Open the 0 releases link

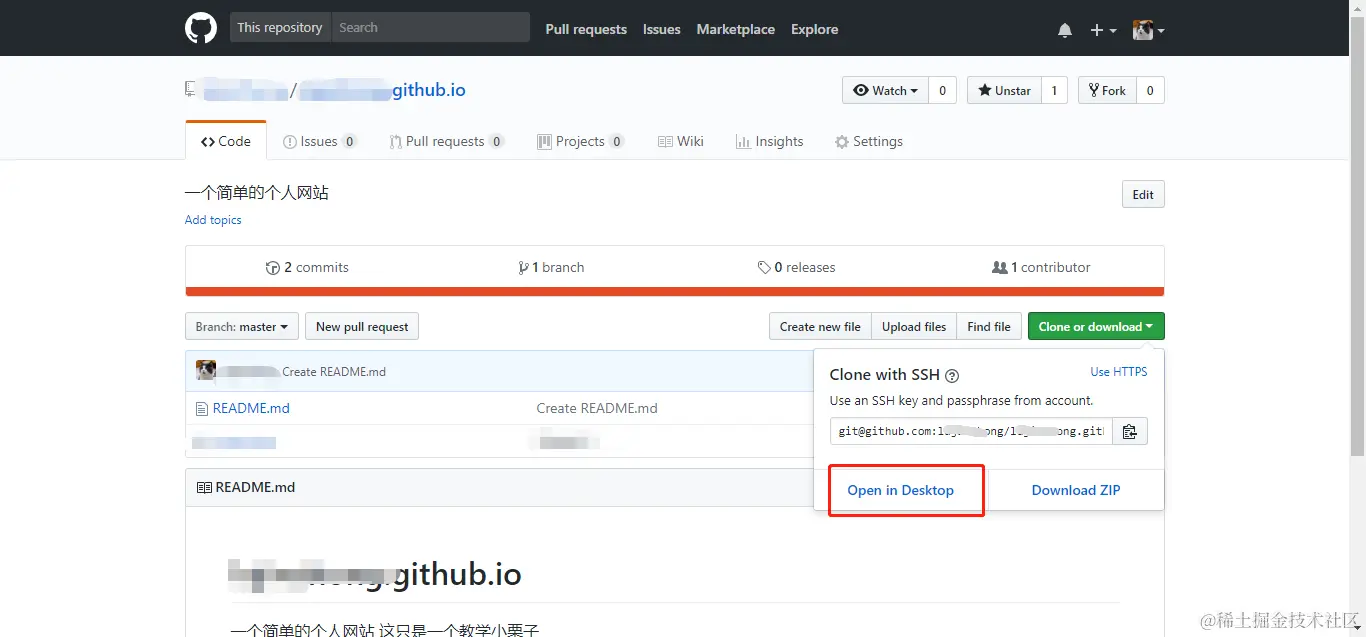tap(797, 267)
